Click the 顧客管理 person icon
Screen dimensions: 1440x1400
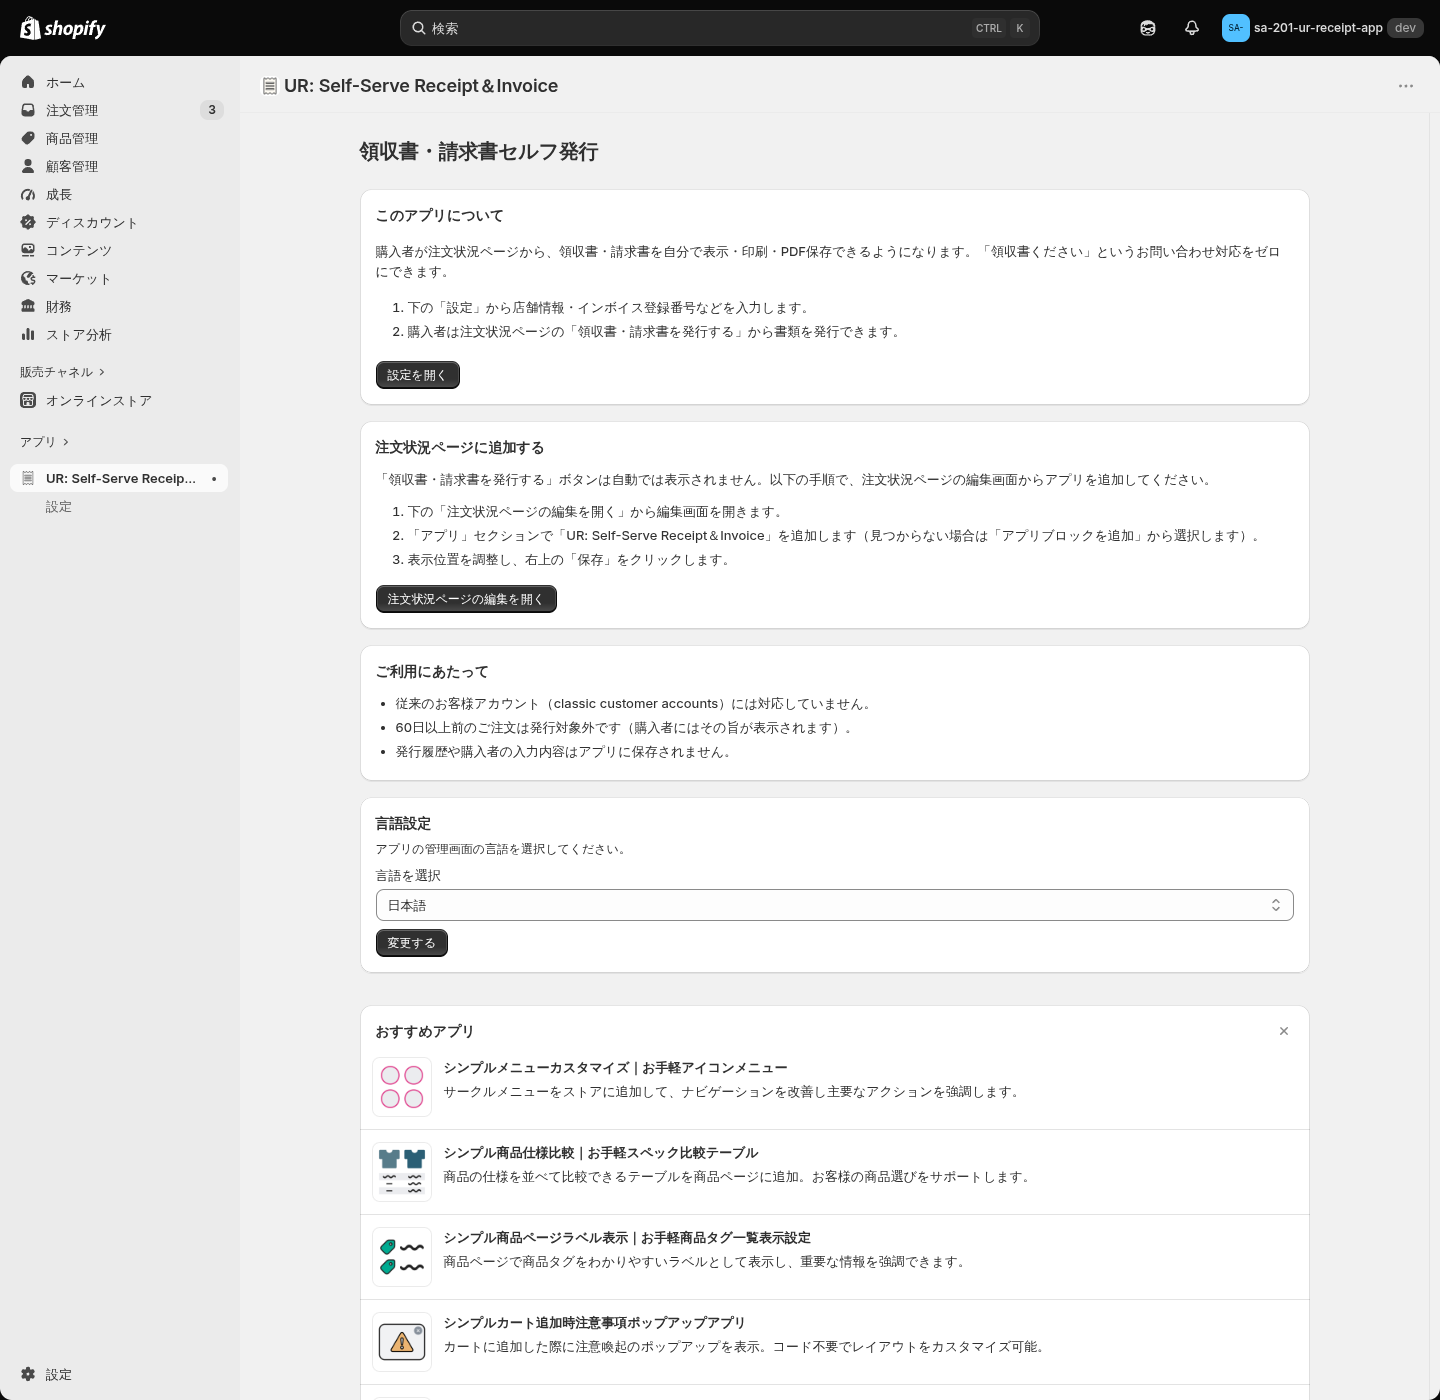[28, 166]
